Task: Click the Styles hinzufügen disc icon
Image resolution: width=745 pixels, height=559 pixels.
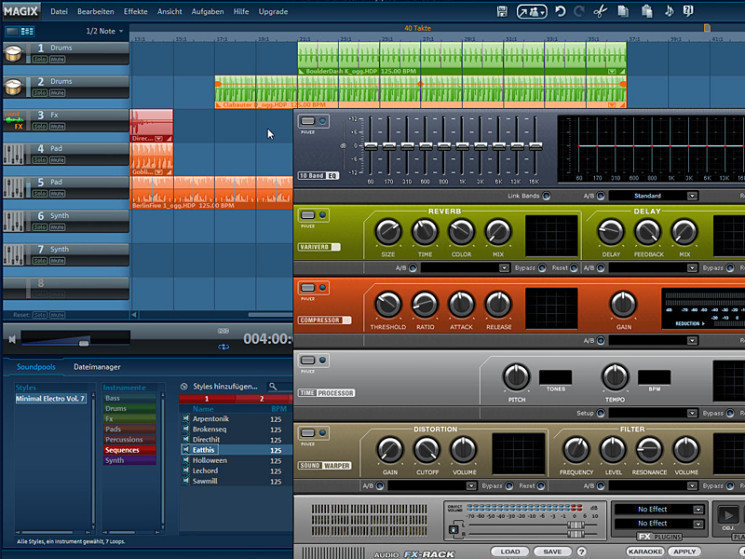Action: [184, 387]
